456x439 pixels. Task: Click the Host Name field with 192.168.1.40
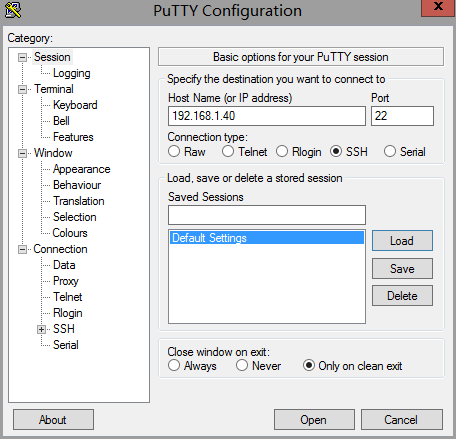tap(267, 116)
